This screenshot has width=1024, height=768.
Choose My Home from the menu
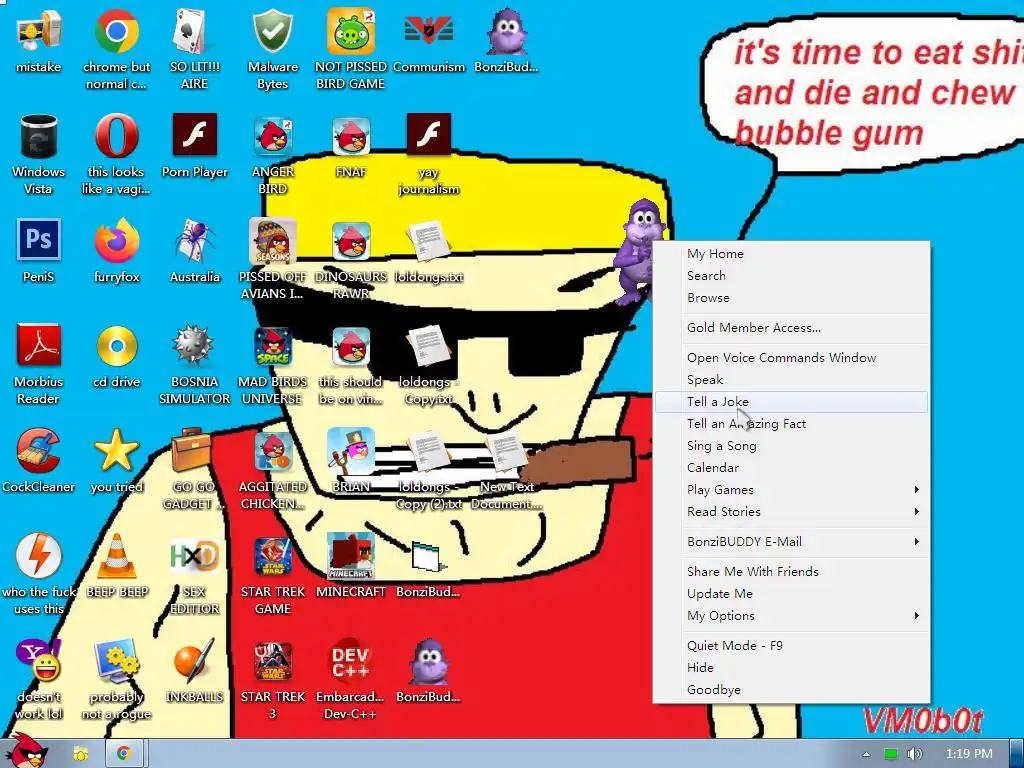click(x=791, y=254)
